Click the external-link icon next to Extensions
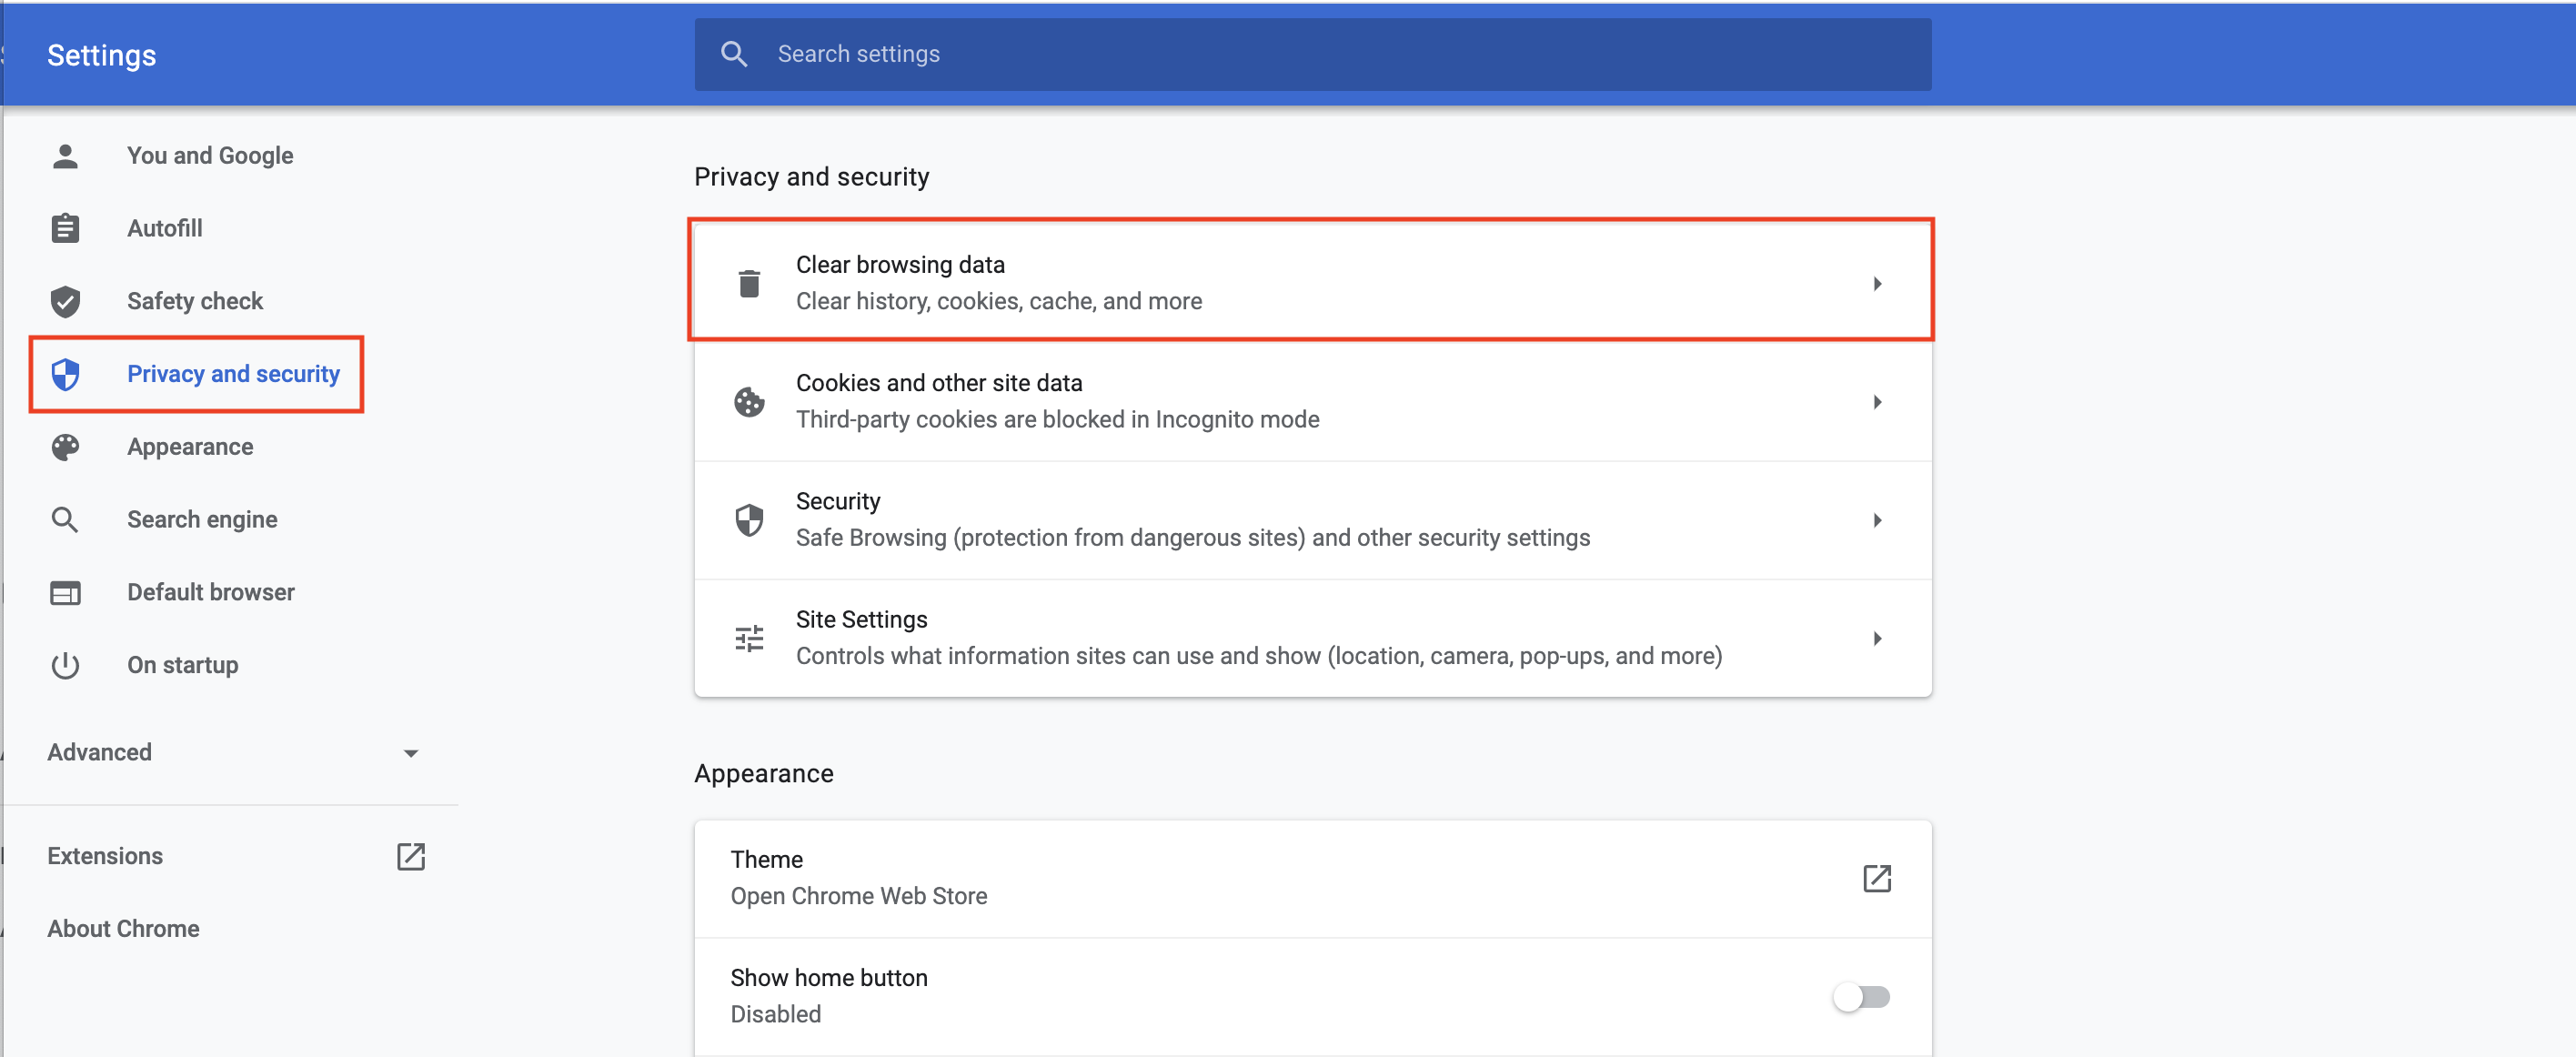Image resolution: width=2576 pixels, height=1057 pixels. [x=411, y=856]
